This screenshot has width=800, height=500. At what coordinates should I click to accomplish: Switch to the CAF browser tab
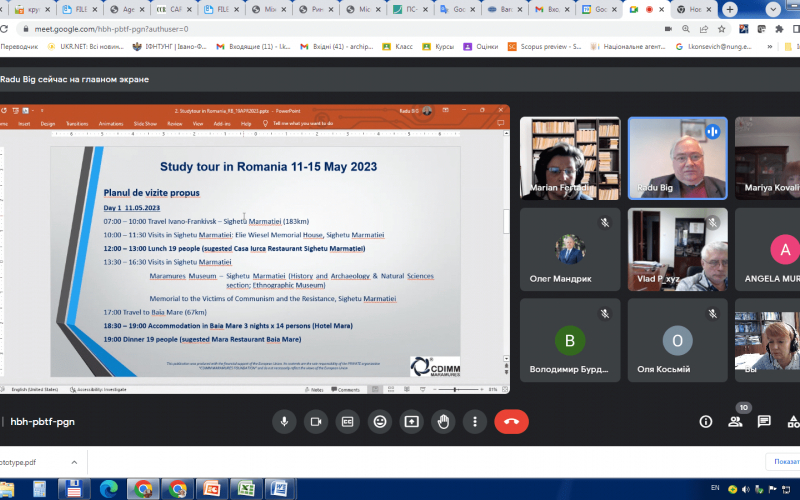click(x=175, y=9)
